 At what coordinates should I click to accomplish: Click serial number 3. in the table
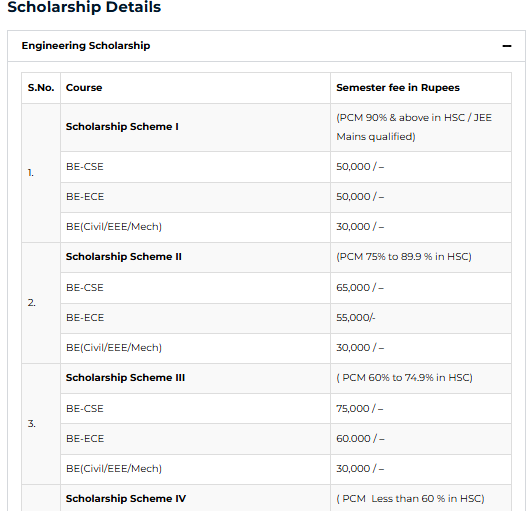point(31,424)
